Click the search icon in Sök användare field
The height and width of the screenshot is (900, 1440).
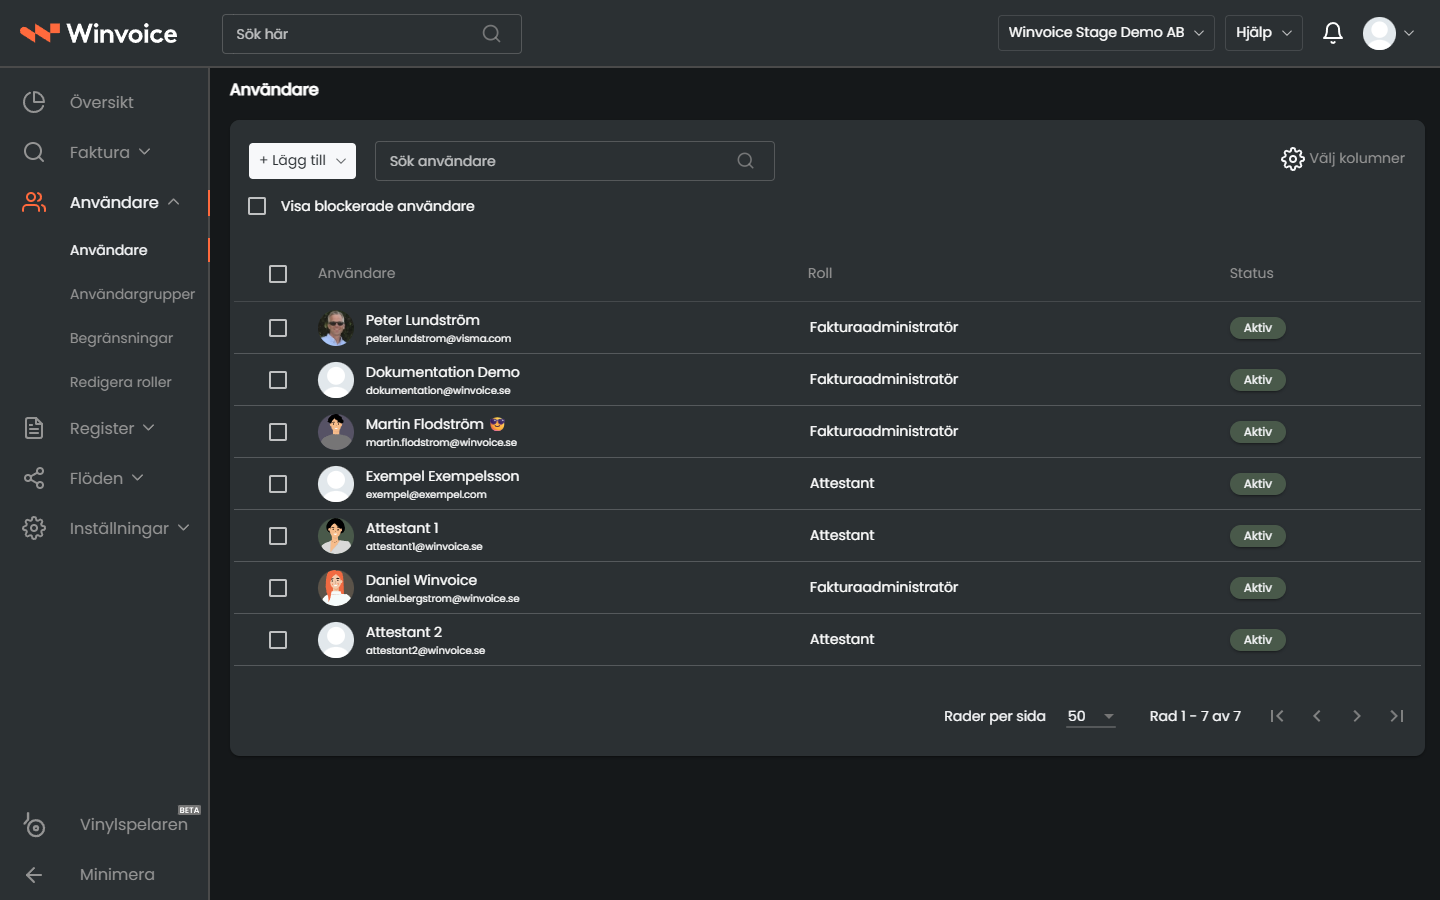[745, 161]
